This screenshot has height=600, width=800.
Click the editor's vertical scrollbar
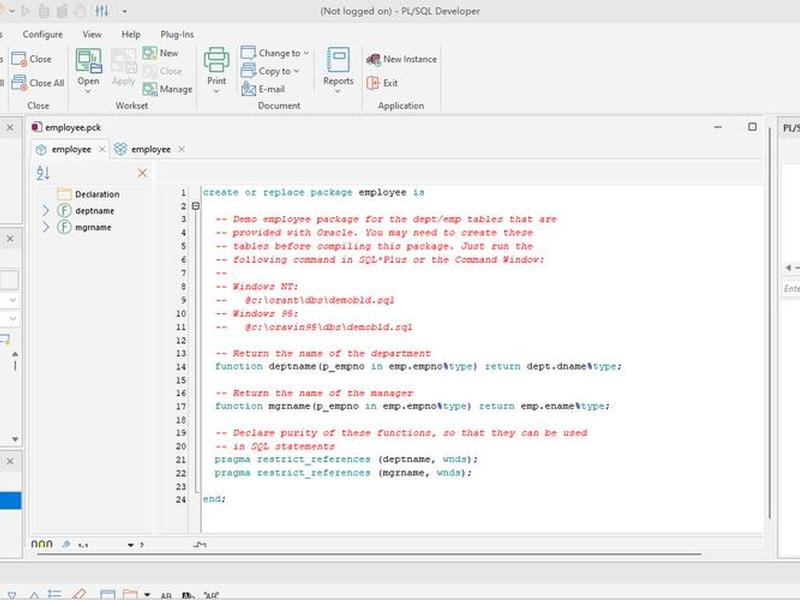click(x=769, y=322)
